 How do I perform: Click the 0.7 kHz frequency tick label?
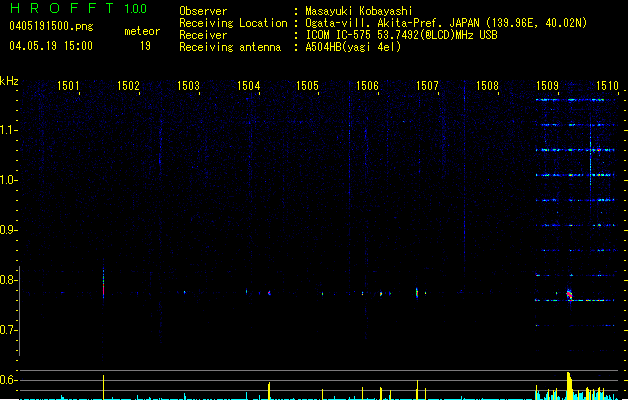(8, 330)
